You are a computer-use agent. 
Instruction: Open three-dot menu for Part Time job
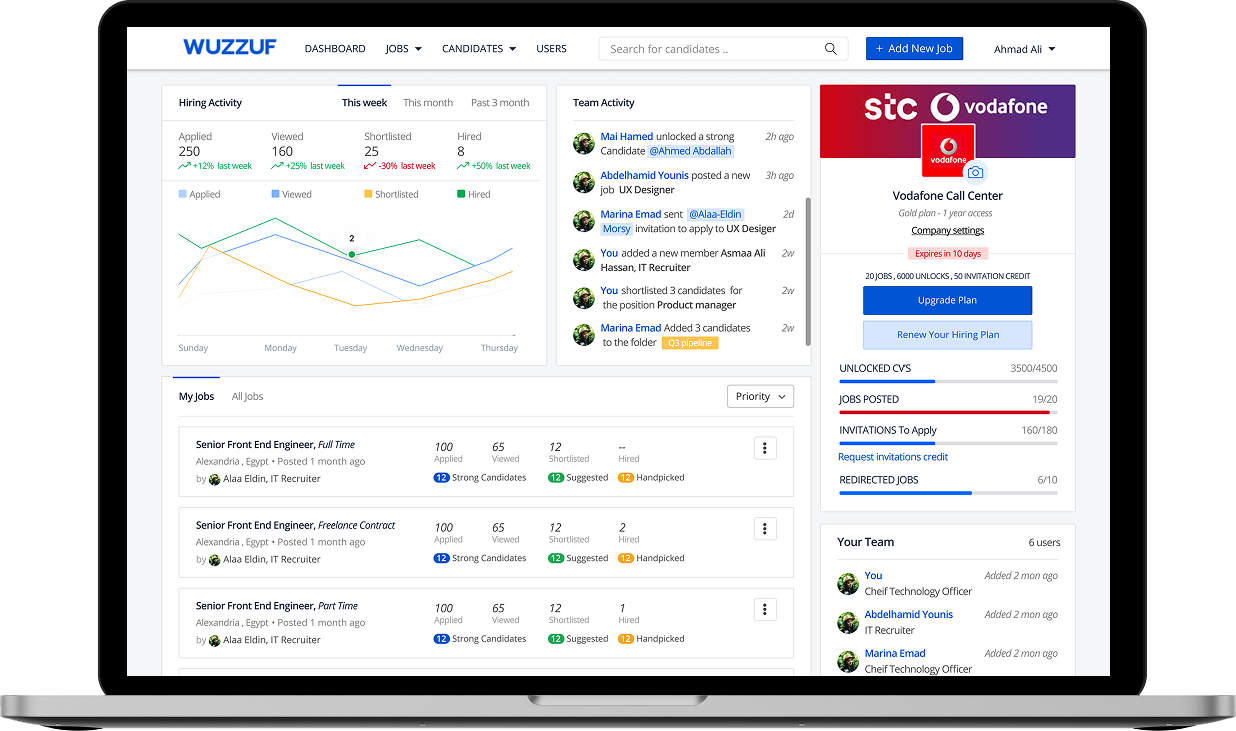tap(765, 609)
